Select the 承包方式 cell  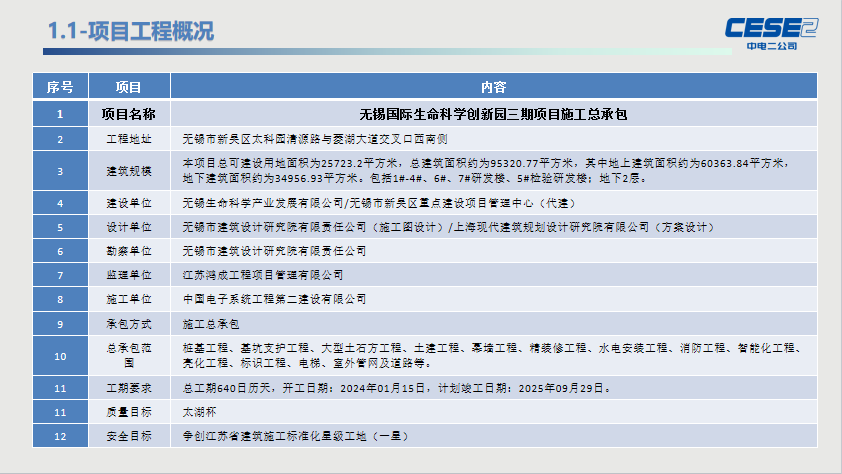[129, 324]
